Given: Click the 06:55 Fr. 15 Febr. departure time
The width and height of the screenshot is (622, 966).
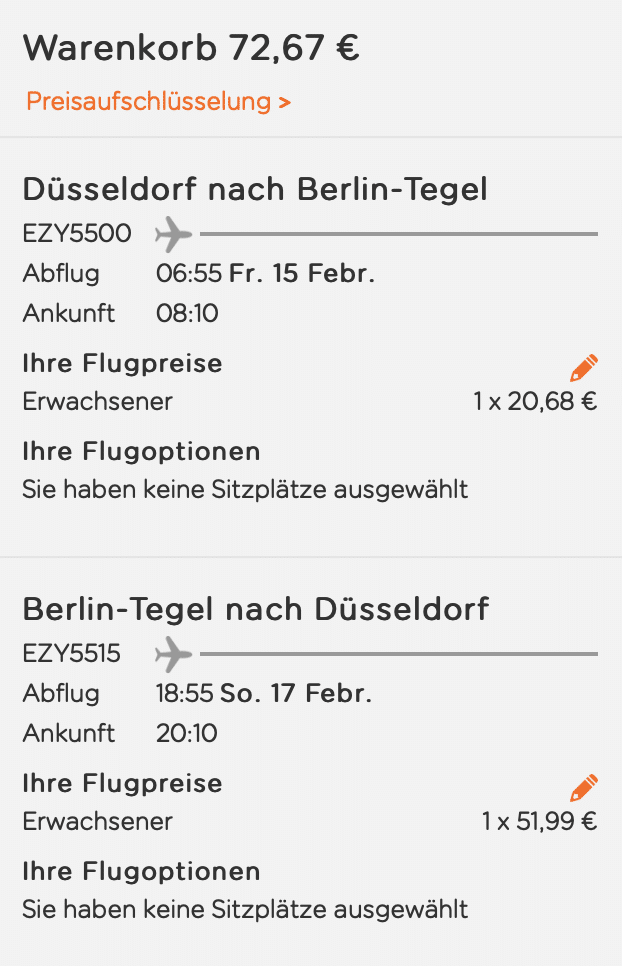Looking at the screenshot, I should (x=265, y=274).
